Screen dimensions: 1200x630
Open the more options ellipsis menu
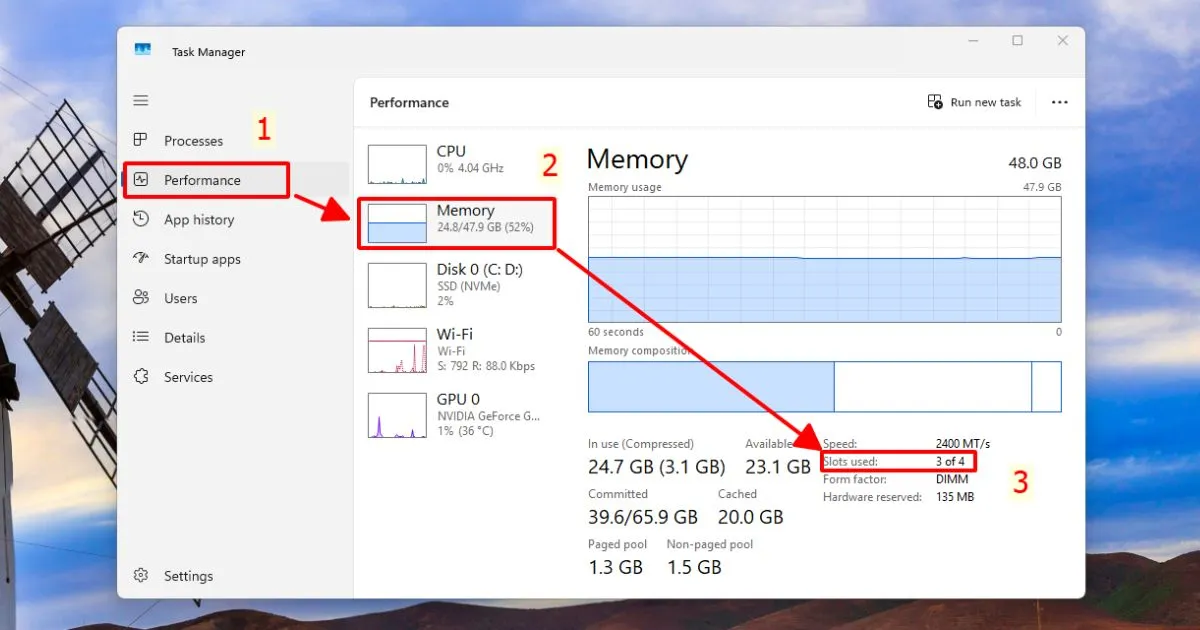(x=1059, y=101)
